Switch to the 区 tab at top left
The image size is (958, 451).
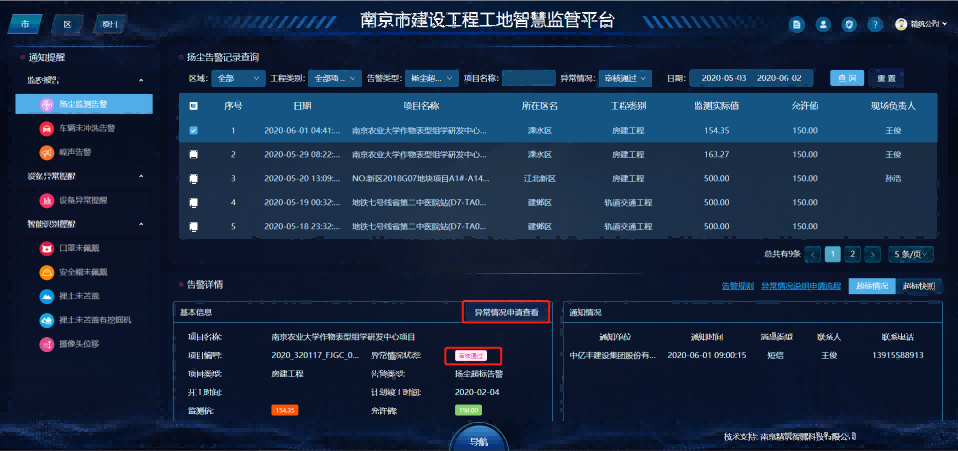[67, 22]
